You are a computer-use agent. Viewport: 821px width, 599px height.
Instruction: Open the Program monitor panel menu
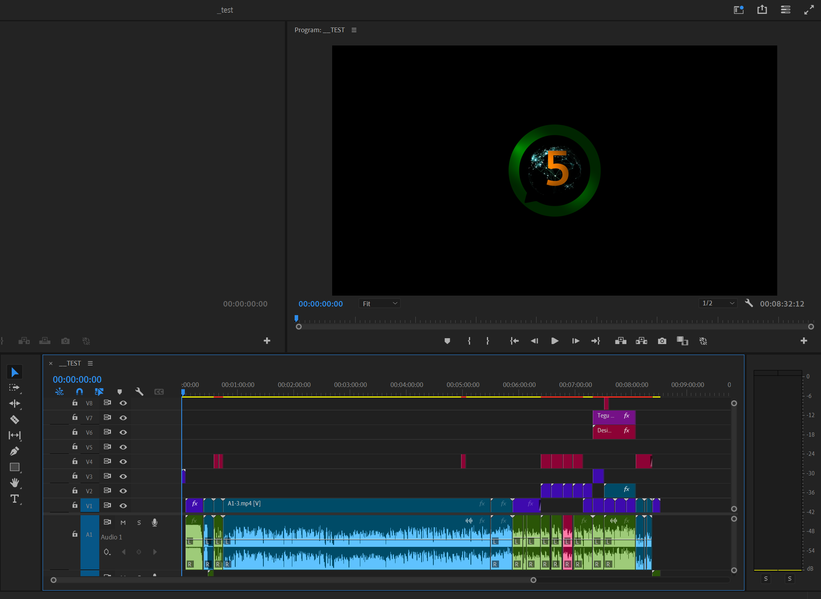coord(354,30)
